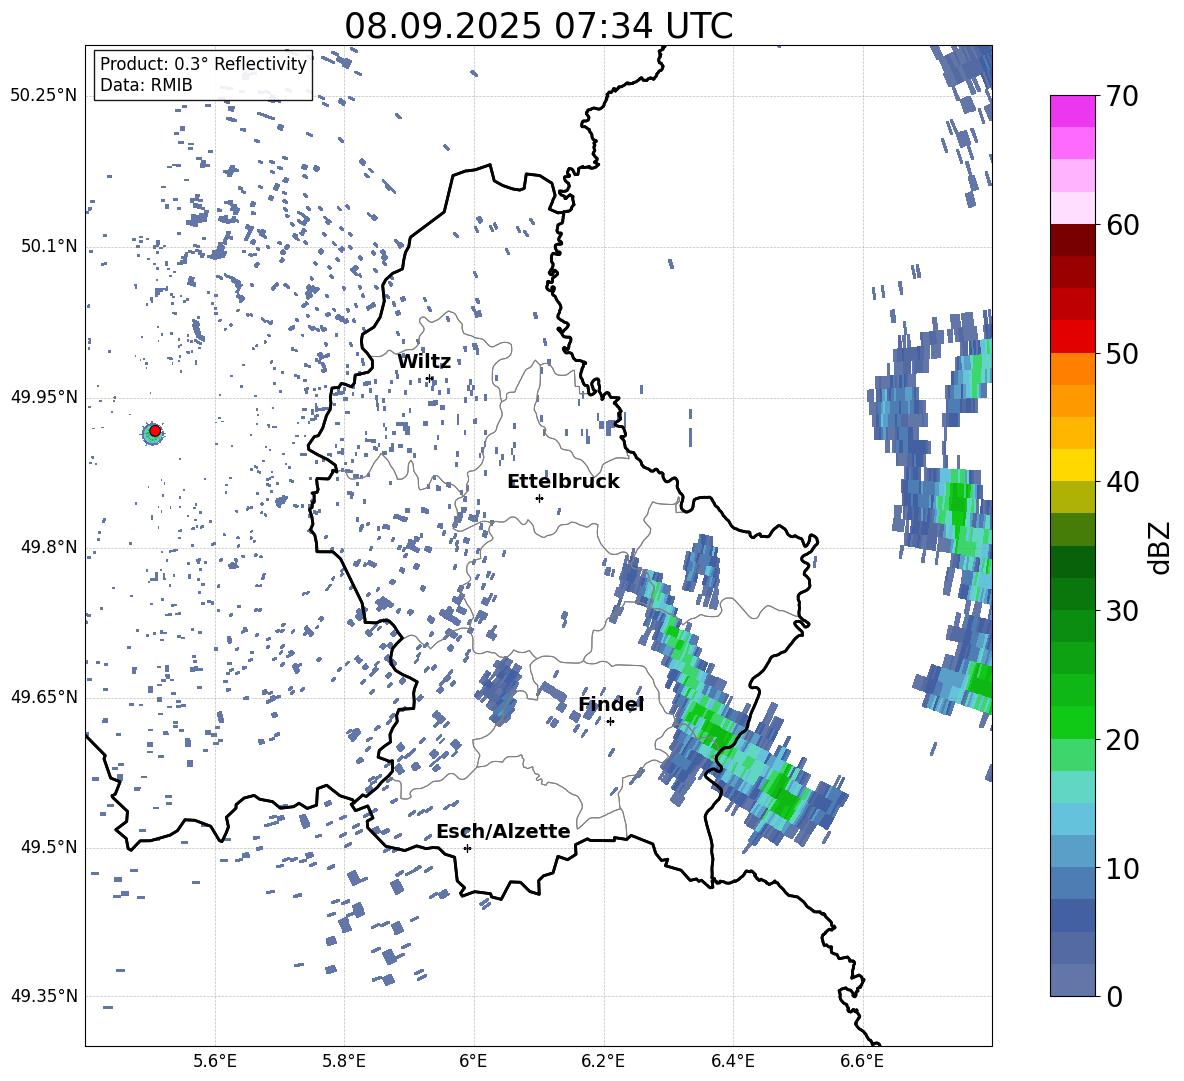This screenshot has width=1184, height=1081.
Task: Click the 10 tick label on colorbar
Action: (x=1121, y=868)
